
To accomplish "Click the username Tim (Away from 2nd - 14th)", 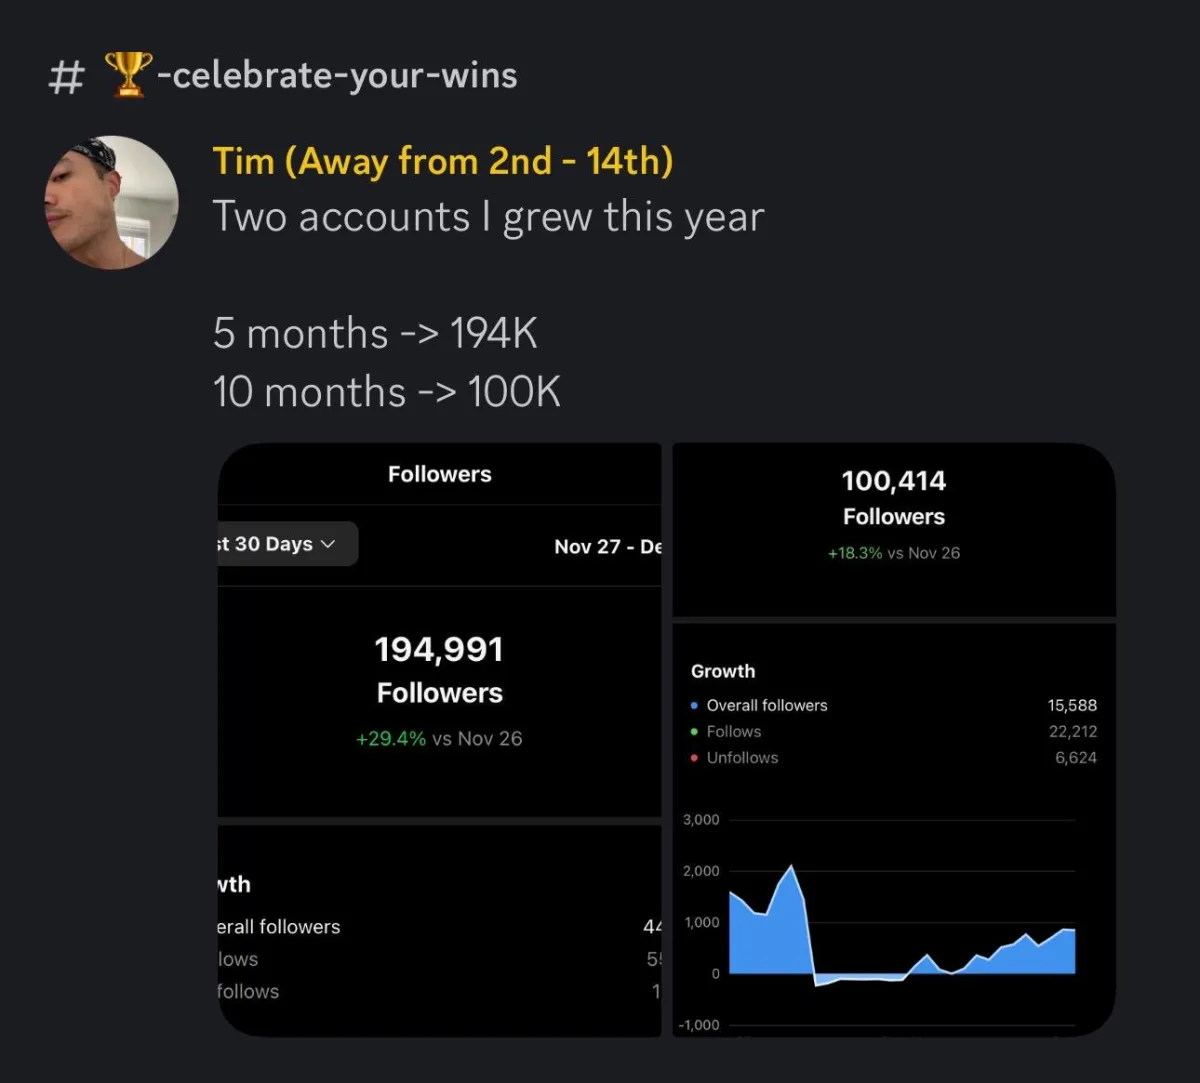I will tap(443, 161).
